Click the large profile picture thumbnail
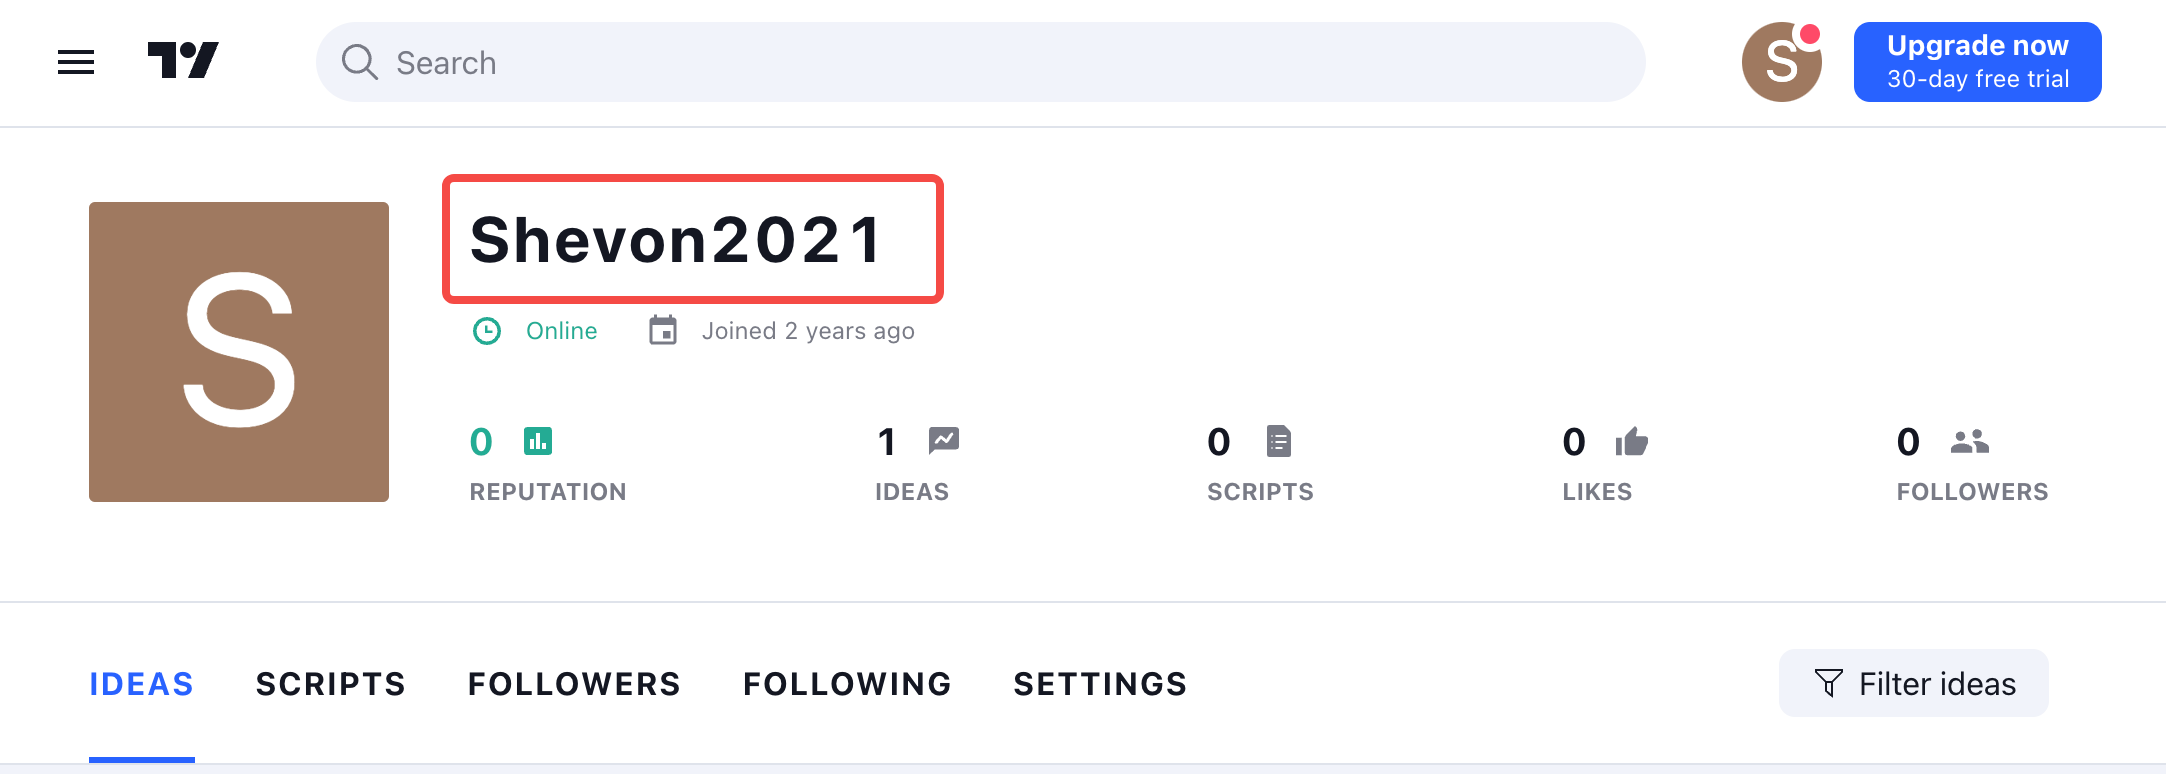The height and width of the screenshot is (774, 2166). (x=239, y=352)
